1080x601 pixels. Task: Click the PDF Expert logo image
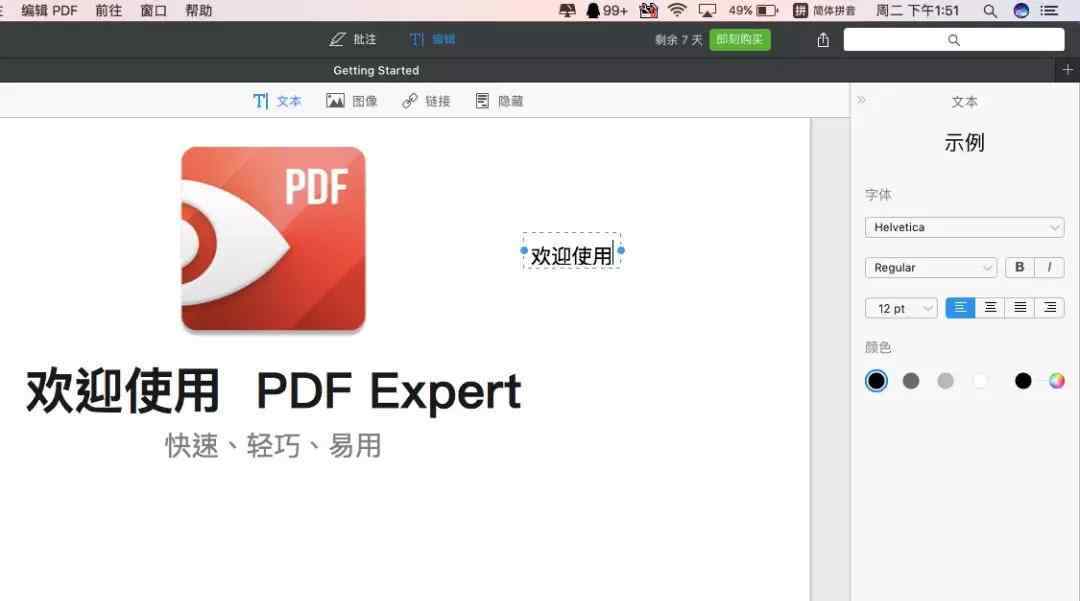(273, 240)
